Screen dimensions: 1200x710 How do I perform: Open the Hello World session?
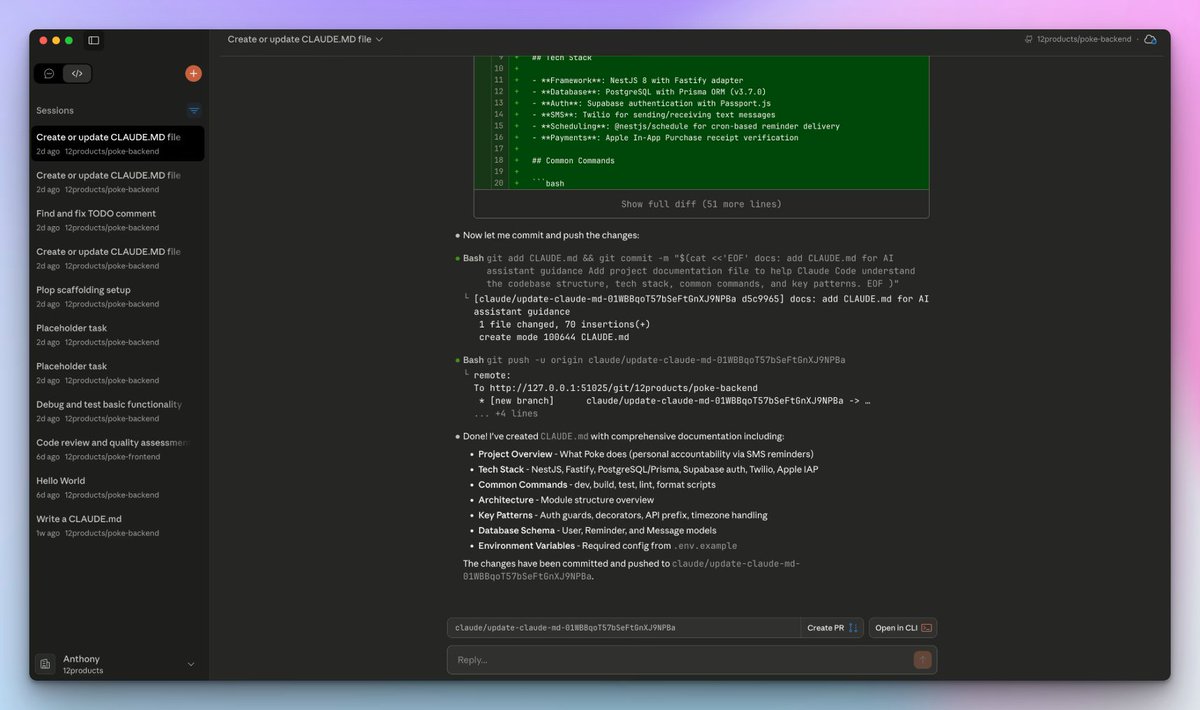coord(118,487)
